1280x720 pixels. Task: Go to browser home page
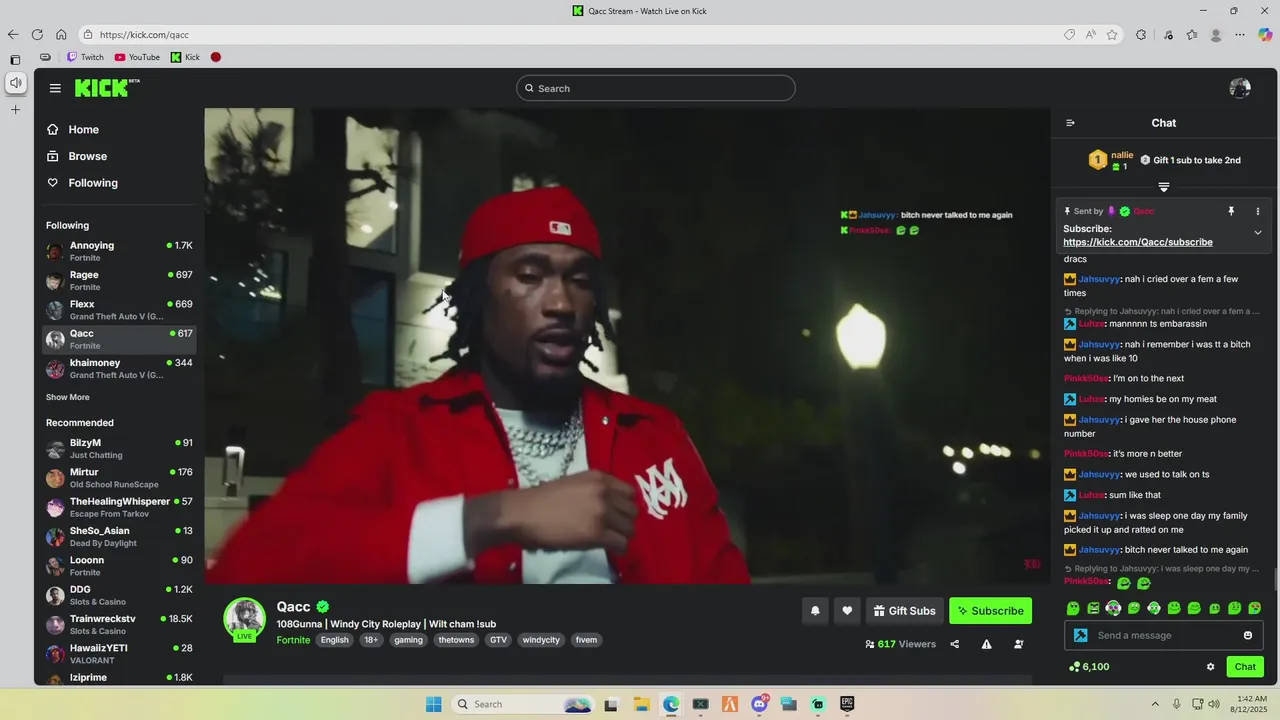pos(61,35)
